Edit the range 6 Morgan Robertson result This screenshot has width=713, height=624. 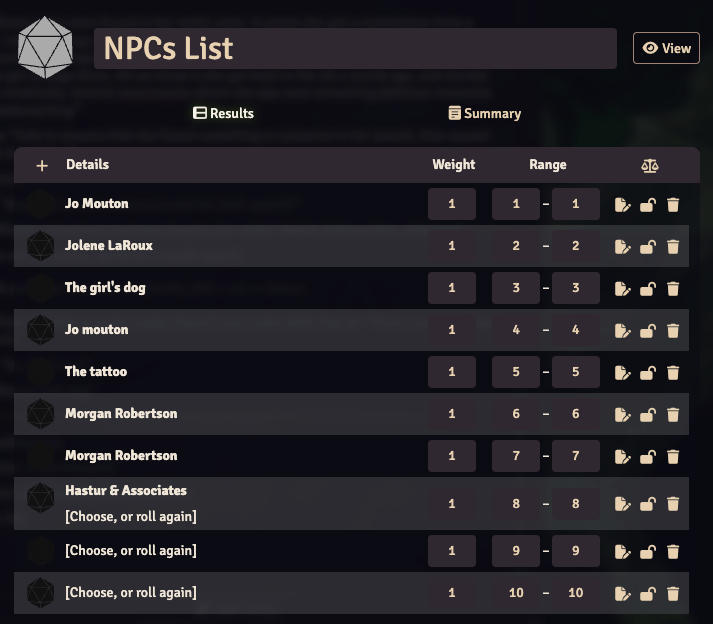(x=623, y=415)
